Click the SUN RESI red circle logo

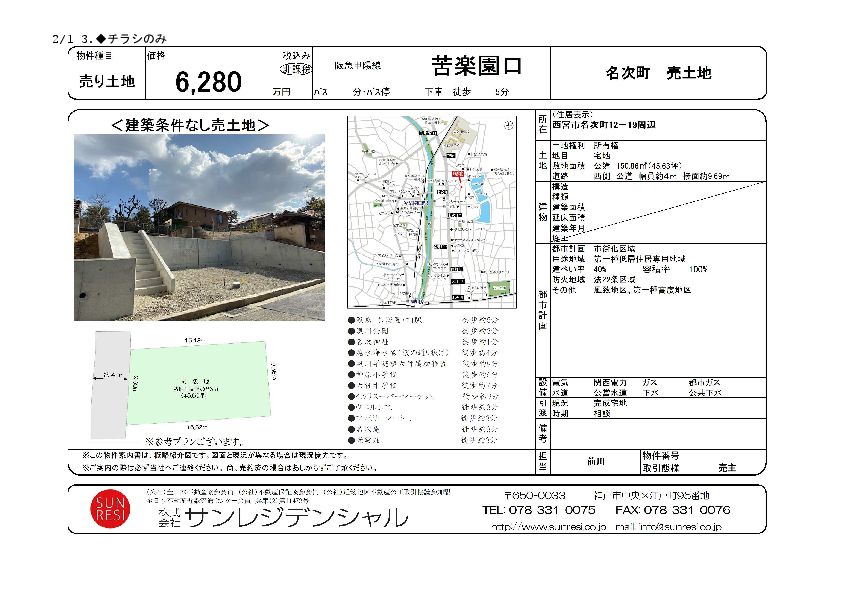pyautogui.click(x=109, y=510)
